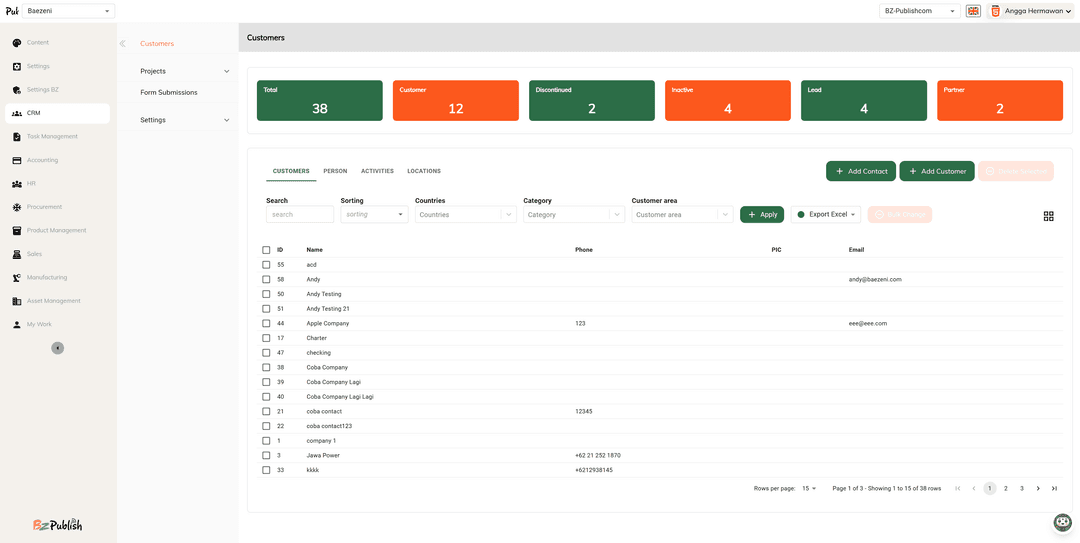Select all rows with header checkbox
Screen dimensions: 1080x543
[266, 250]
